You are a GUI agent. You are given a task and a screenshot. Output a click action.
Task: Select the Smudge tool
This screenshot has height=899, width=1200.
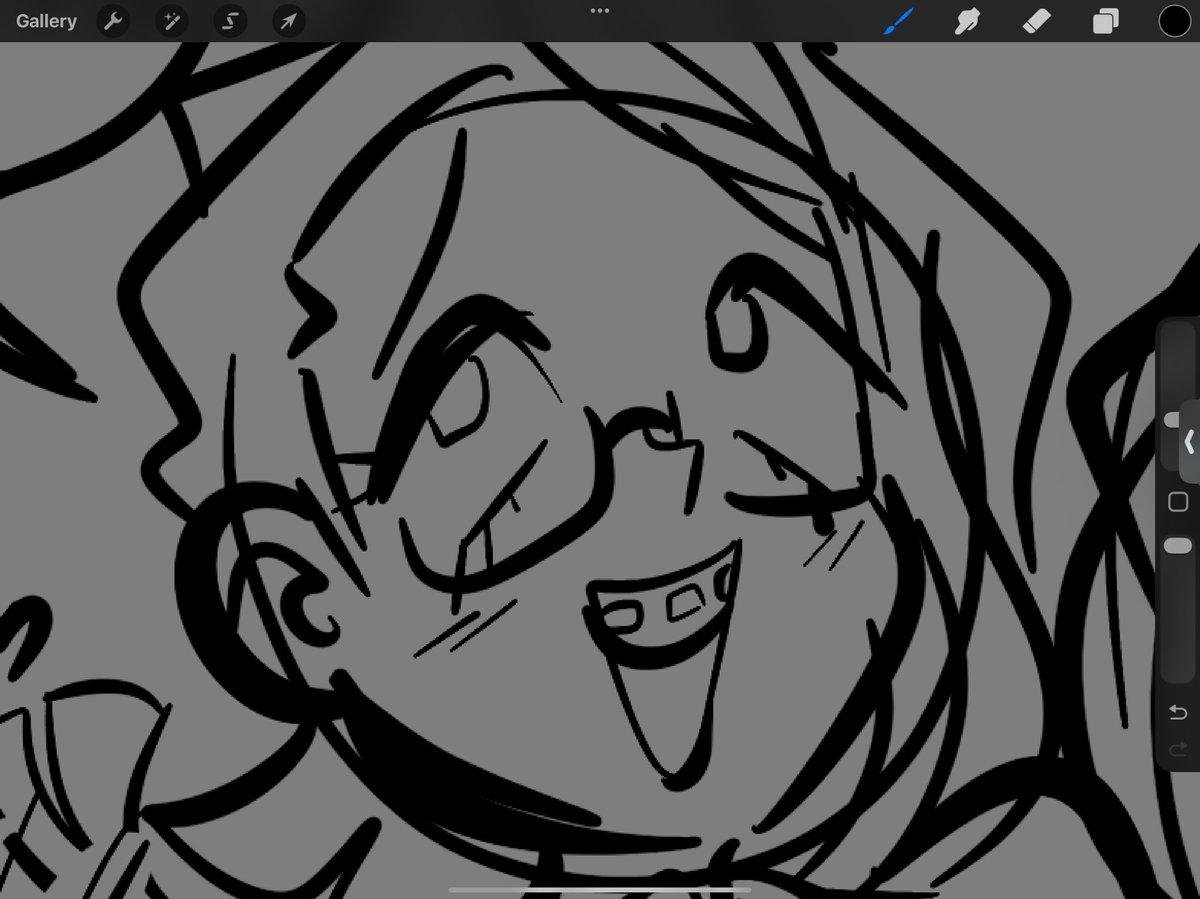click(x=967, y=21)
